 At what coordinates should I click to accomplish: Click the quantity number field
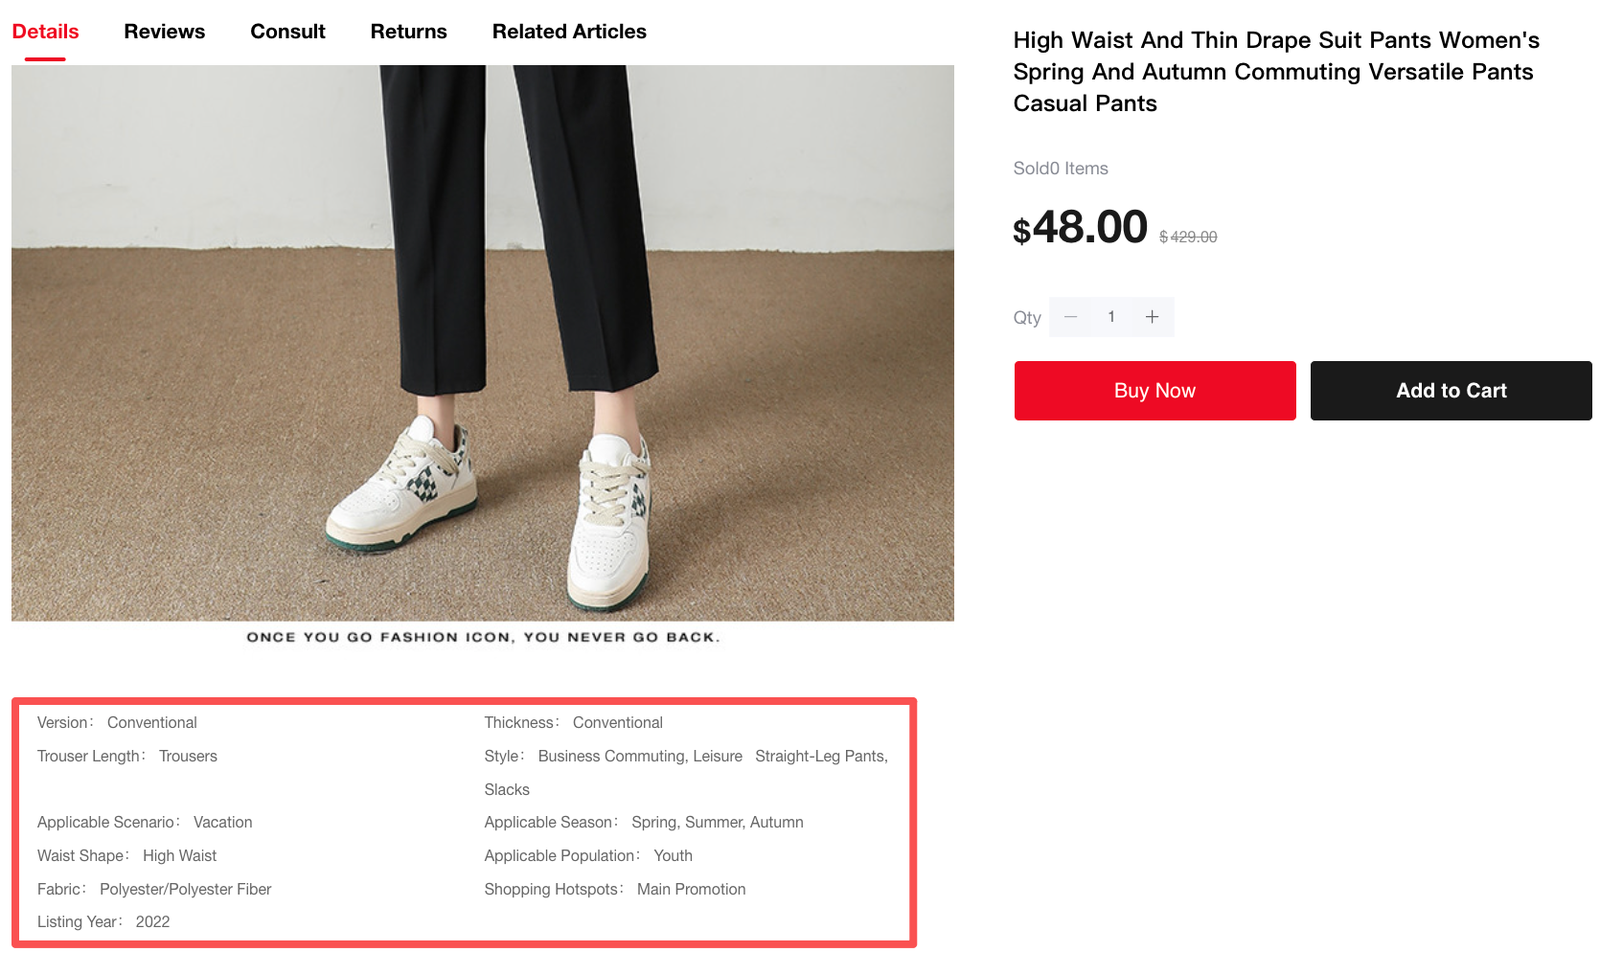coord(1111,317)
